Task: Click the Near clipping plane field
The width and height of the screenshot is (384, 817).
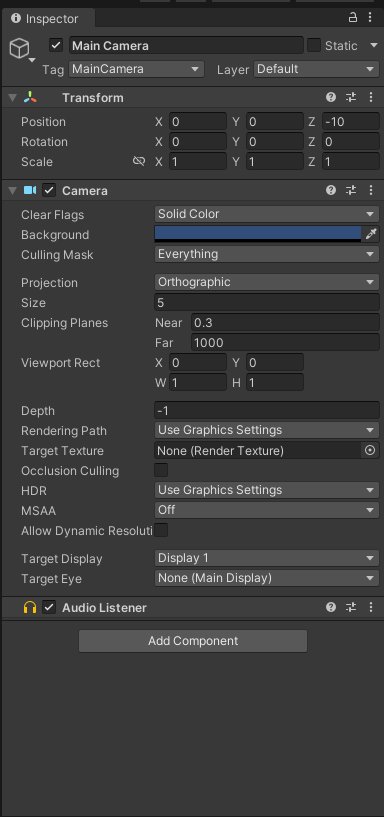Action: click(x=285, y=323)
